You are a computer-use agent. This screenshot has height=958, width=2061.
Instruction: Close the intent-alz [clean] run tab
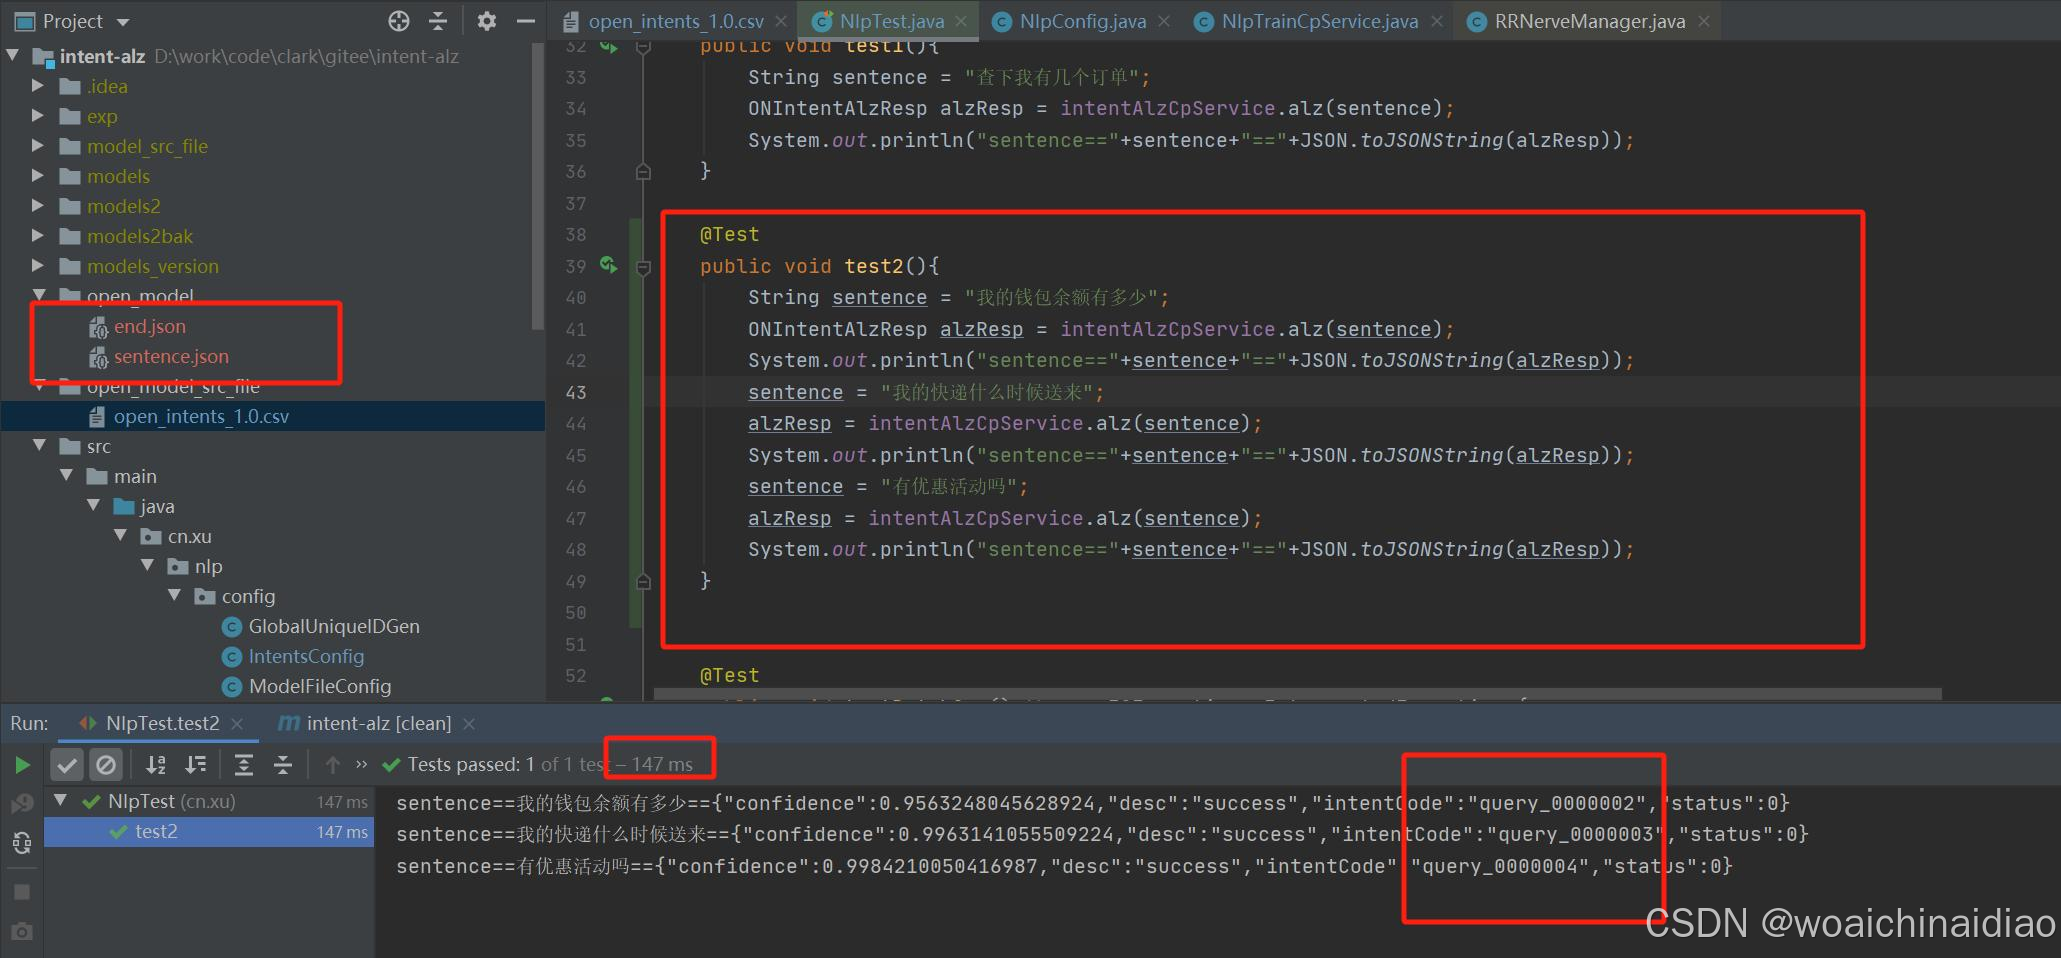[469, 723]
